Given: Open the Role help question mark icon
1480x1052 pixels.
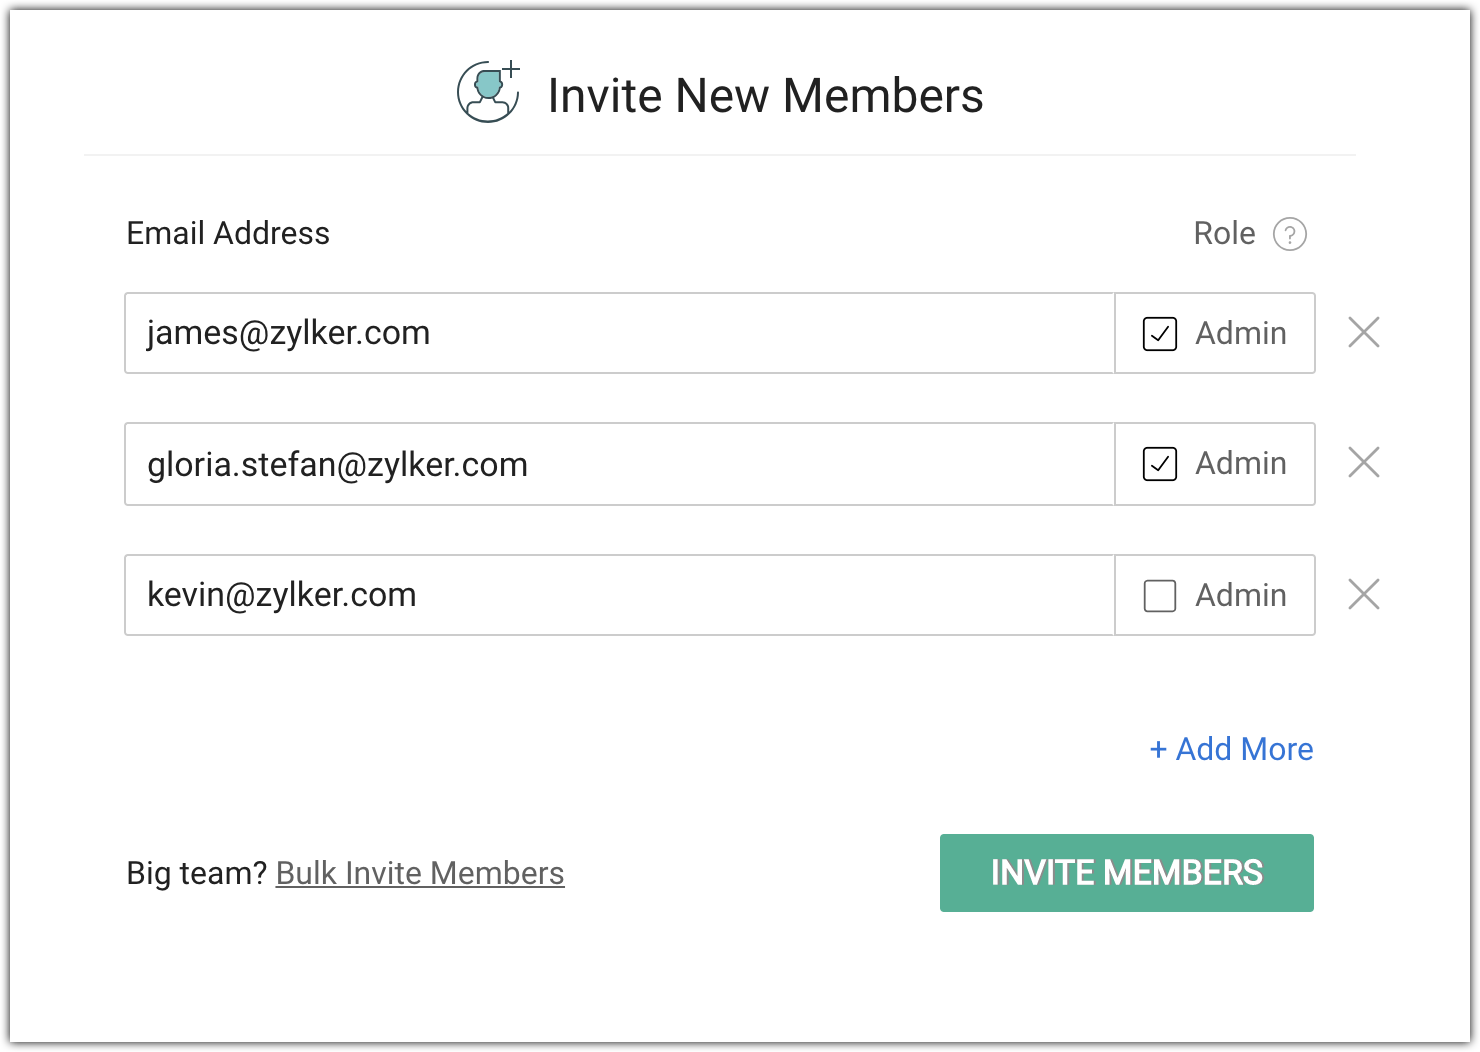Looking at the screenshot, I should click(x=1289, y=234).
